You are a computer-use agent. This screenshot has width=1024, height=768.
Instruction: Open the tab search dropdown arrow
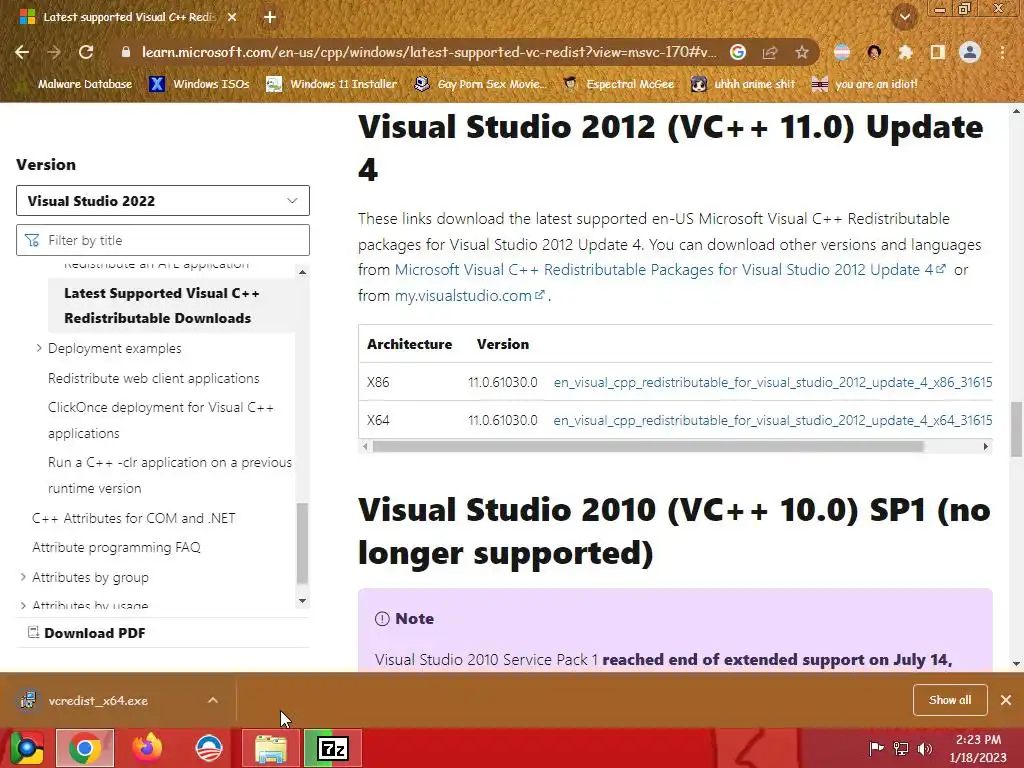[x=905, y=17]
